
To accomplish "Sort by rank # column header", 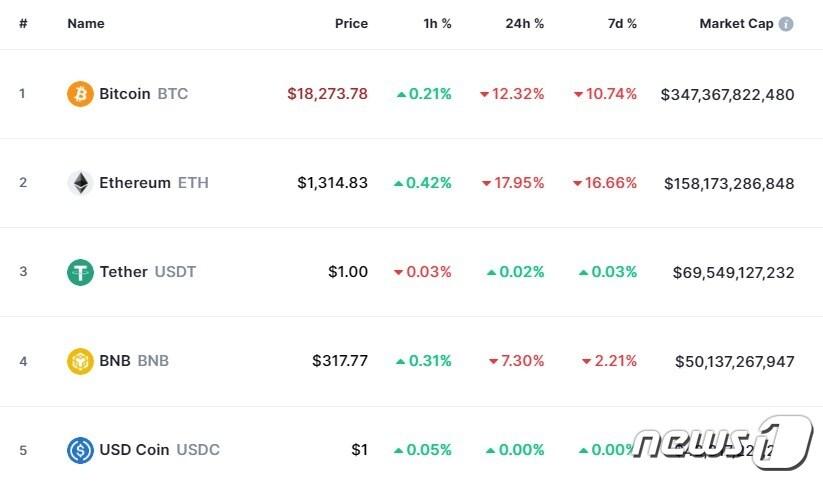I will (23, 24).
